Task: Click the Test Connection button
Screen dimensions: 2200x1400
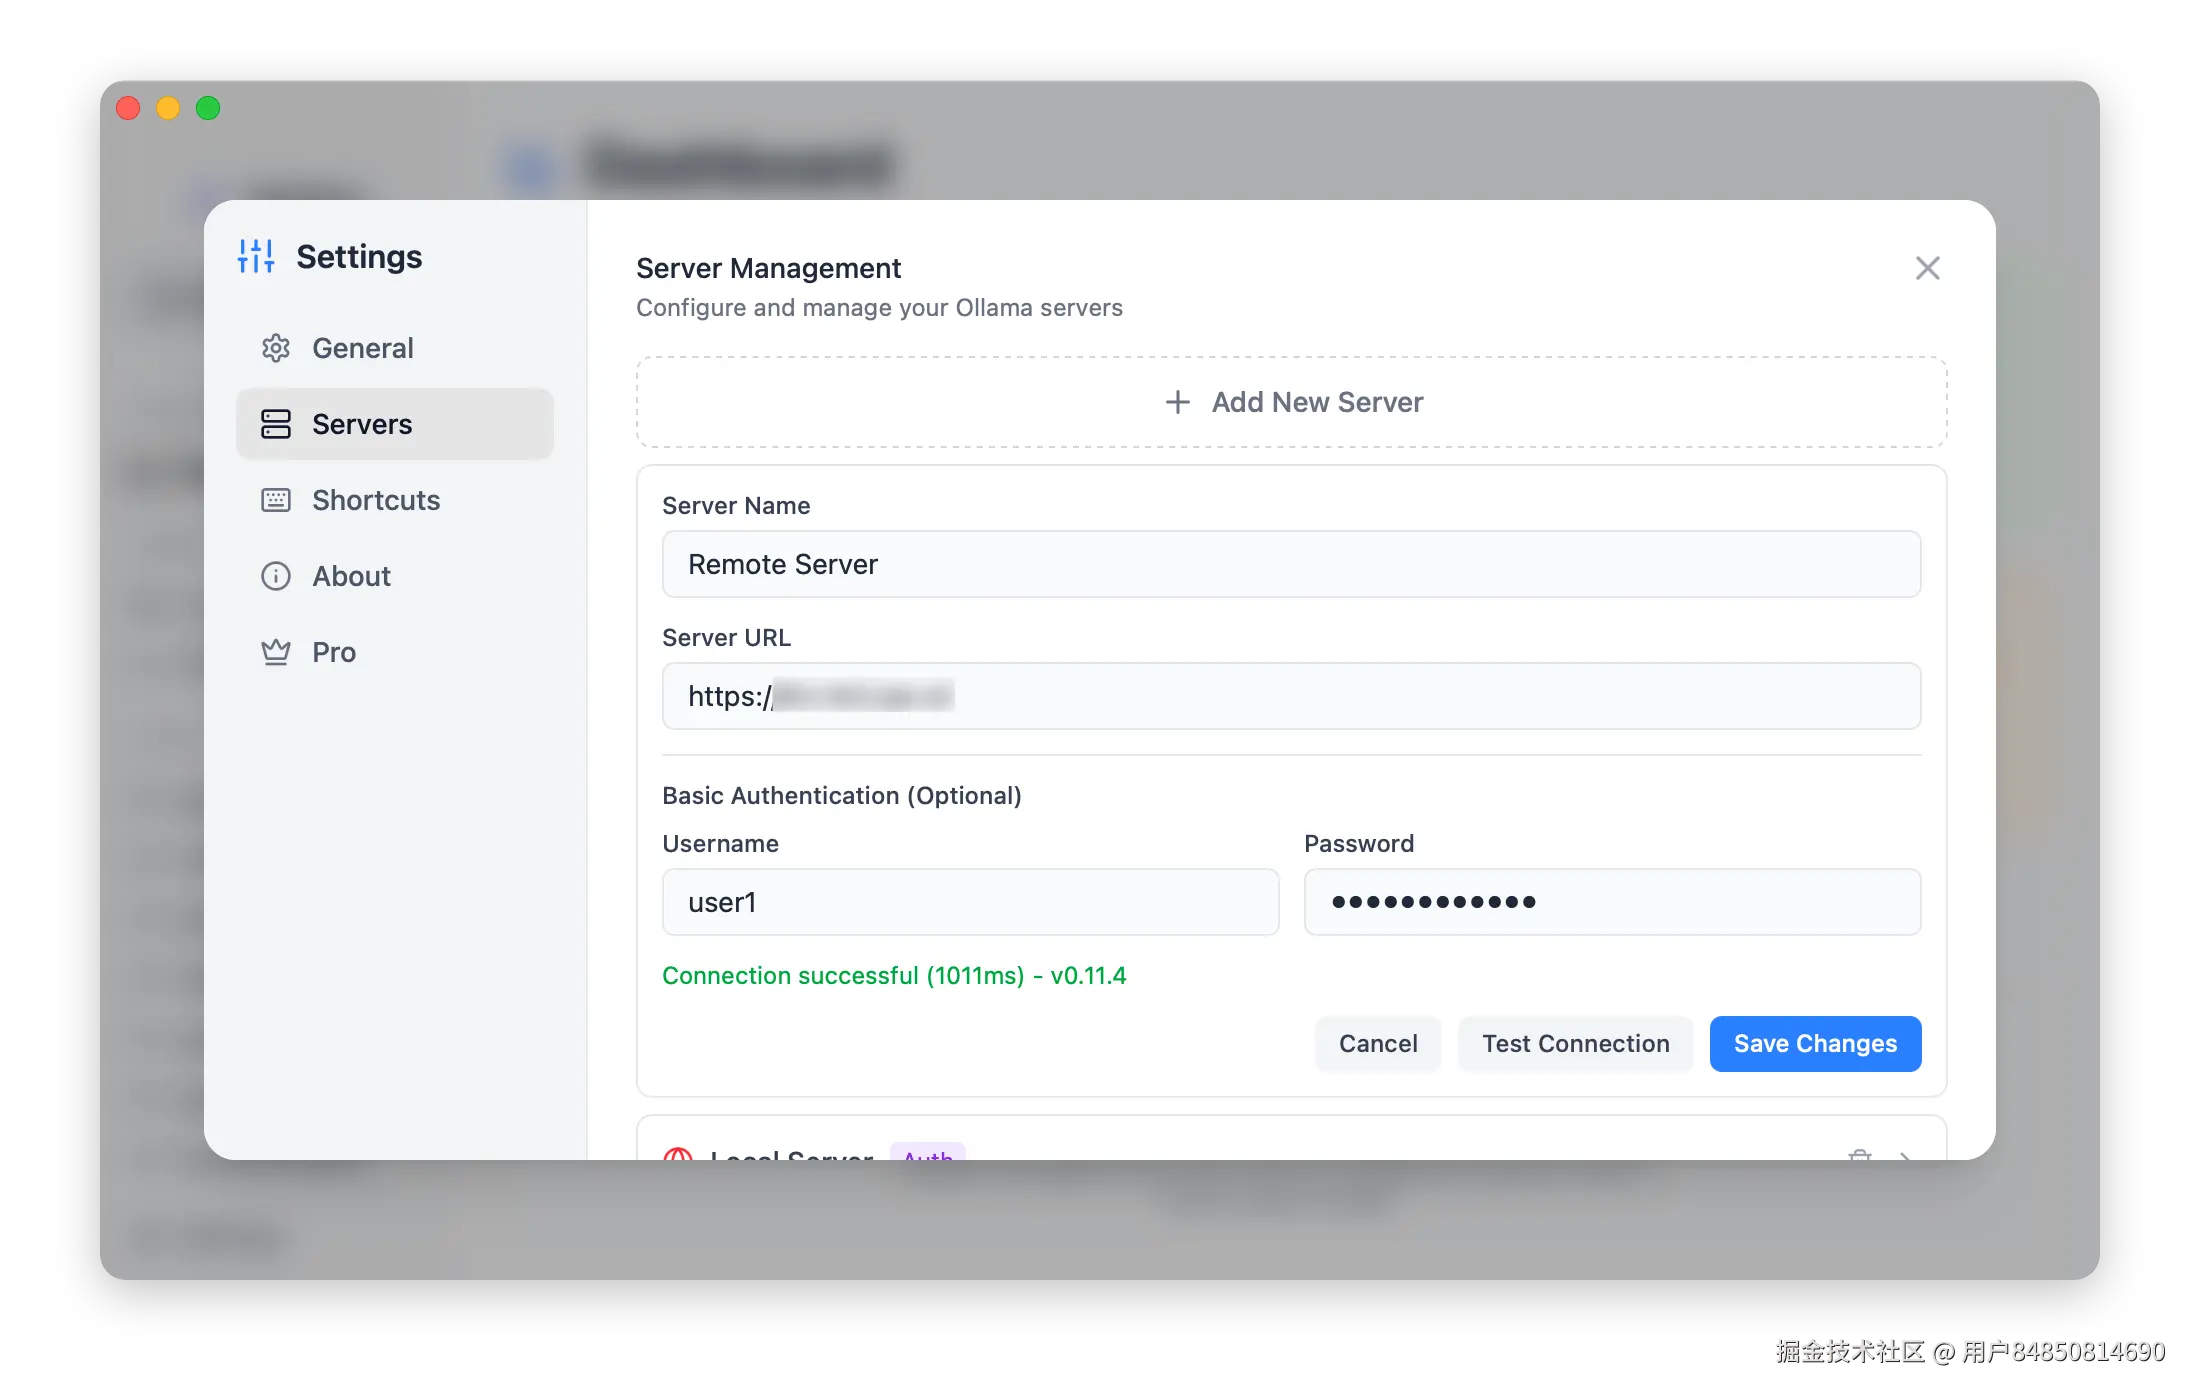Action: pyautogui.click(x=1575, y=1044)
